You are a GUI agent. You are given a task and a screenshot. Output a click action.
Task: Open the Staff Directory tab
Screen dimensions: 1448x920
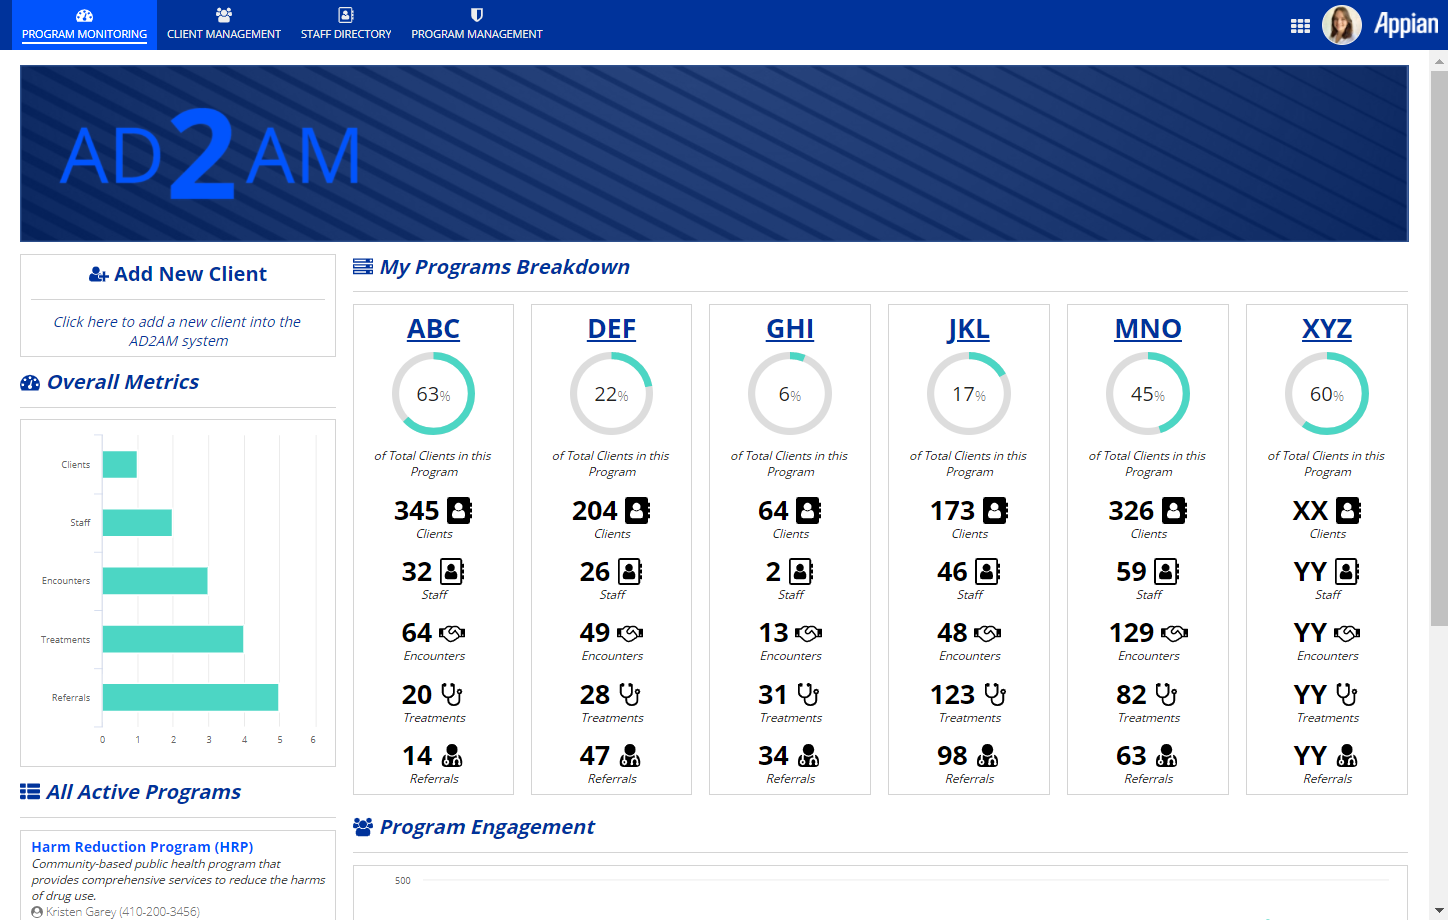click(346, 25)
